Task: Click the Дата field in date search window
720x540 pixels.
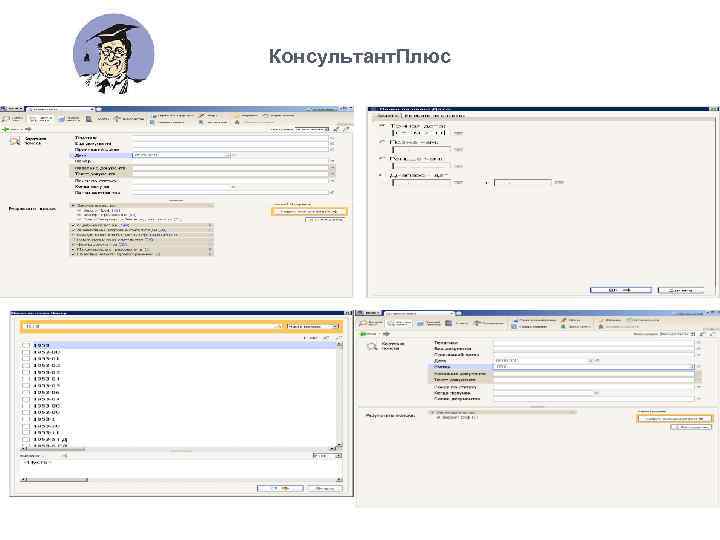Action: (x=181, y=155)
